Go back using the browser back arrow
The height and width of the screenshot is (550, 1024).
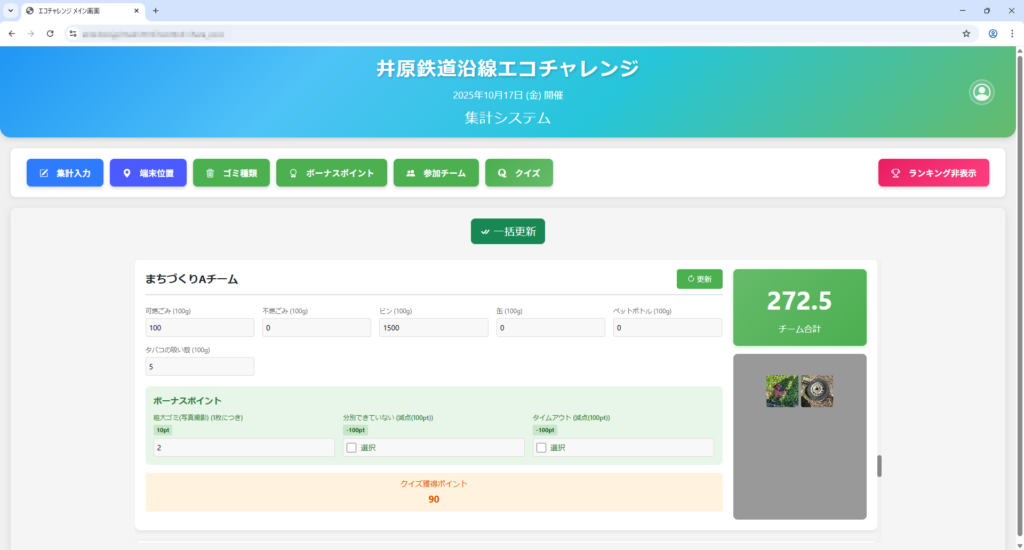[x=11, y=33]
